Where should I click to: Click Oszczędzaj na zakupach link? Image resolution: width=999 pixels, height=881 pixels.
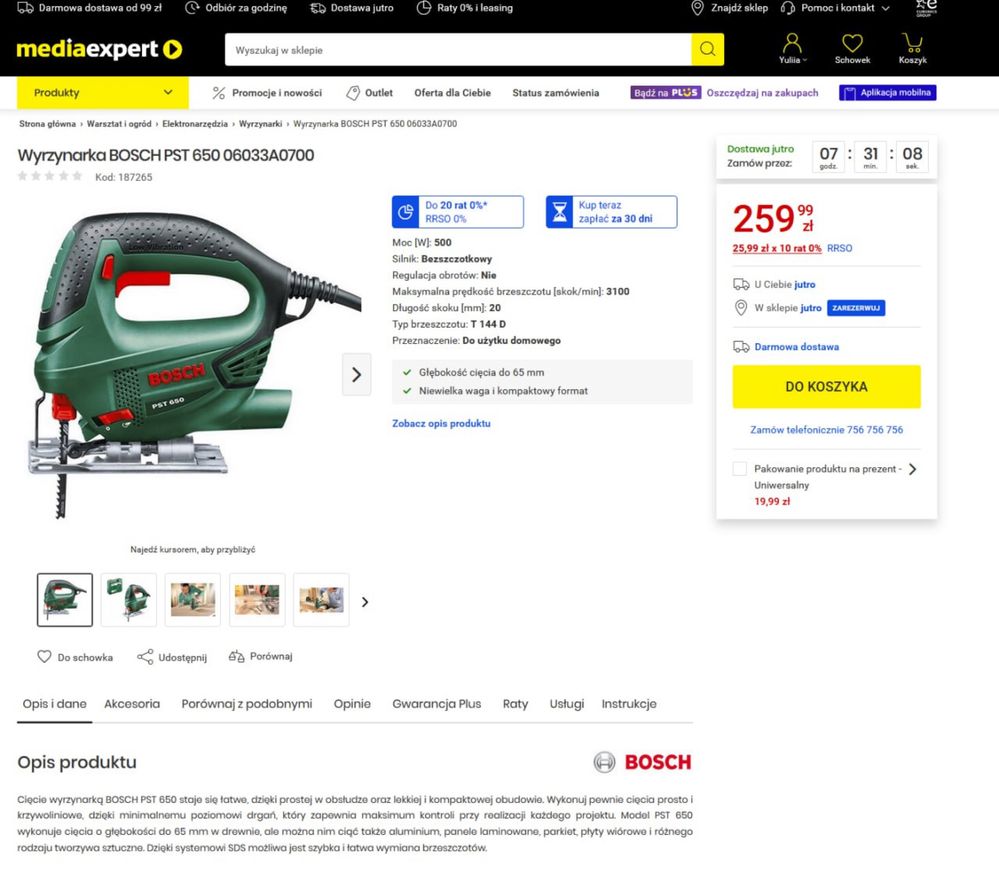pos(762,93)
